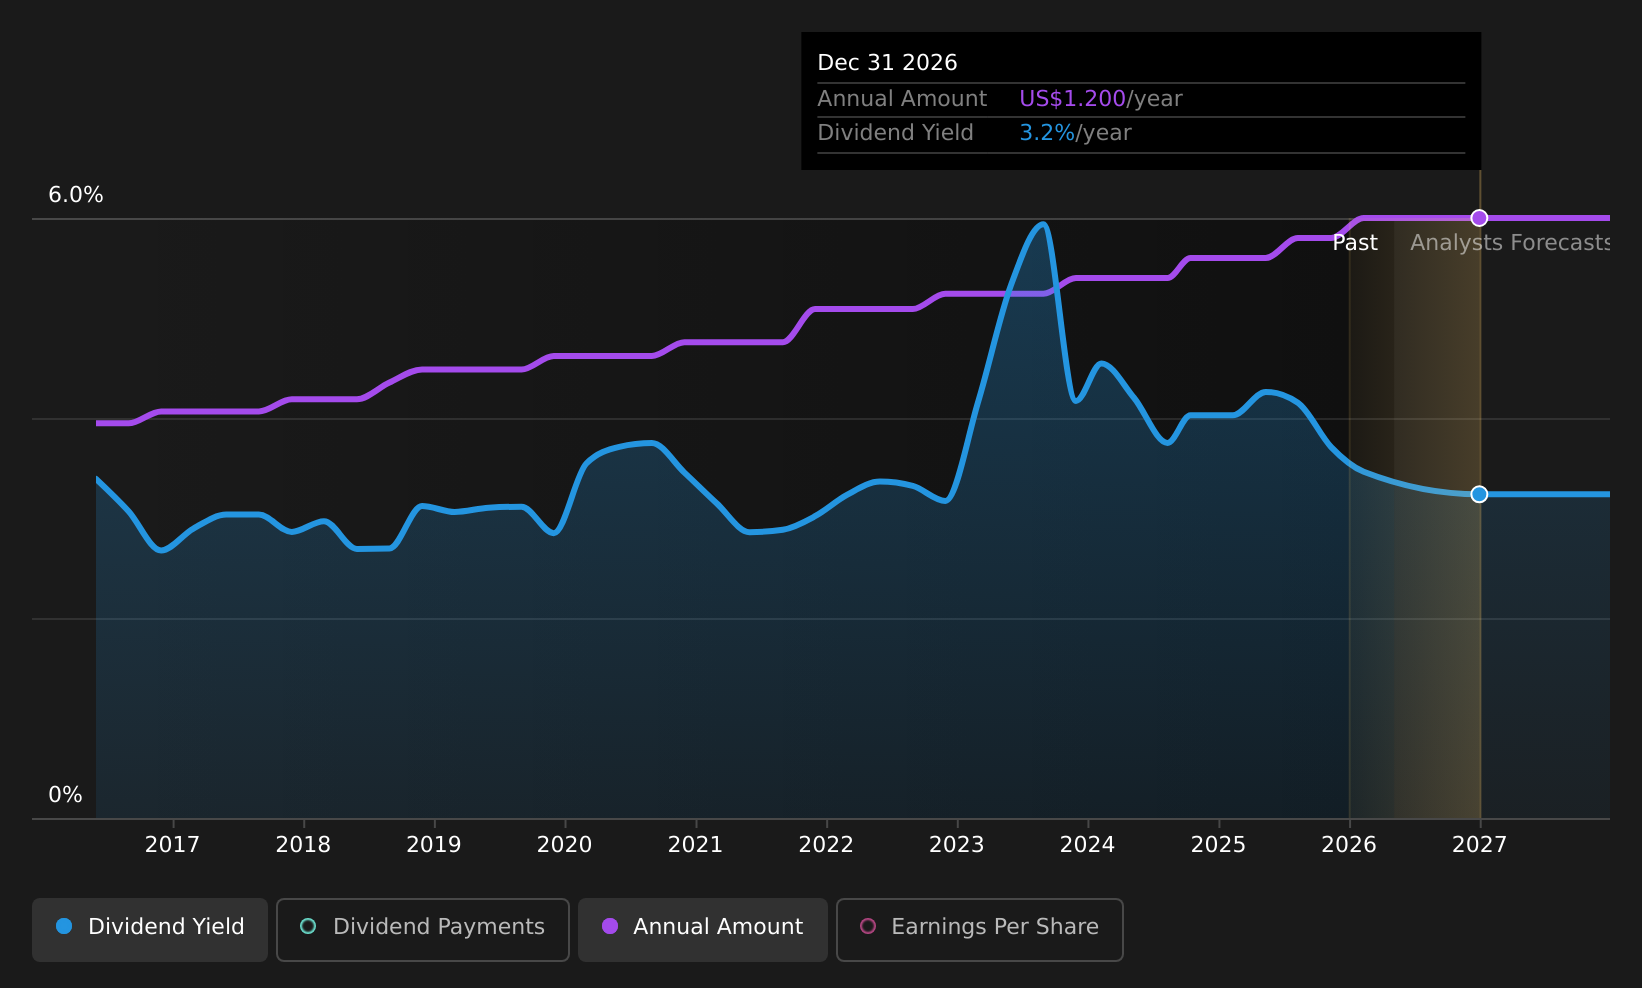Click the Past region label
This screenshot has width=1642, height=988.
point(1355,243)
